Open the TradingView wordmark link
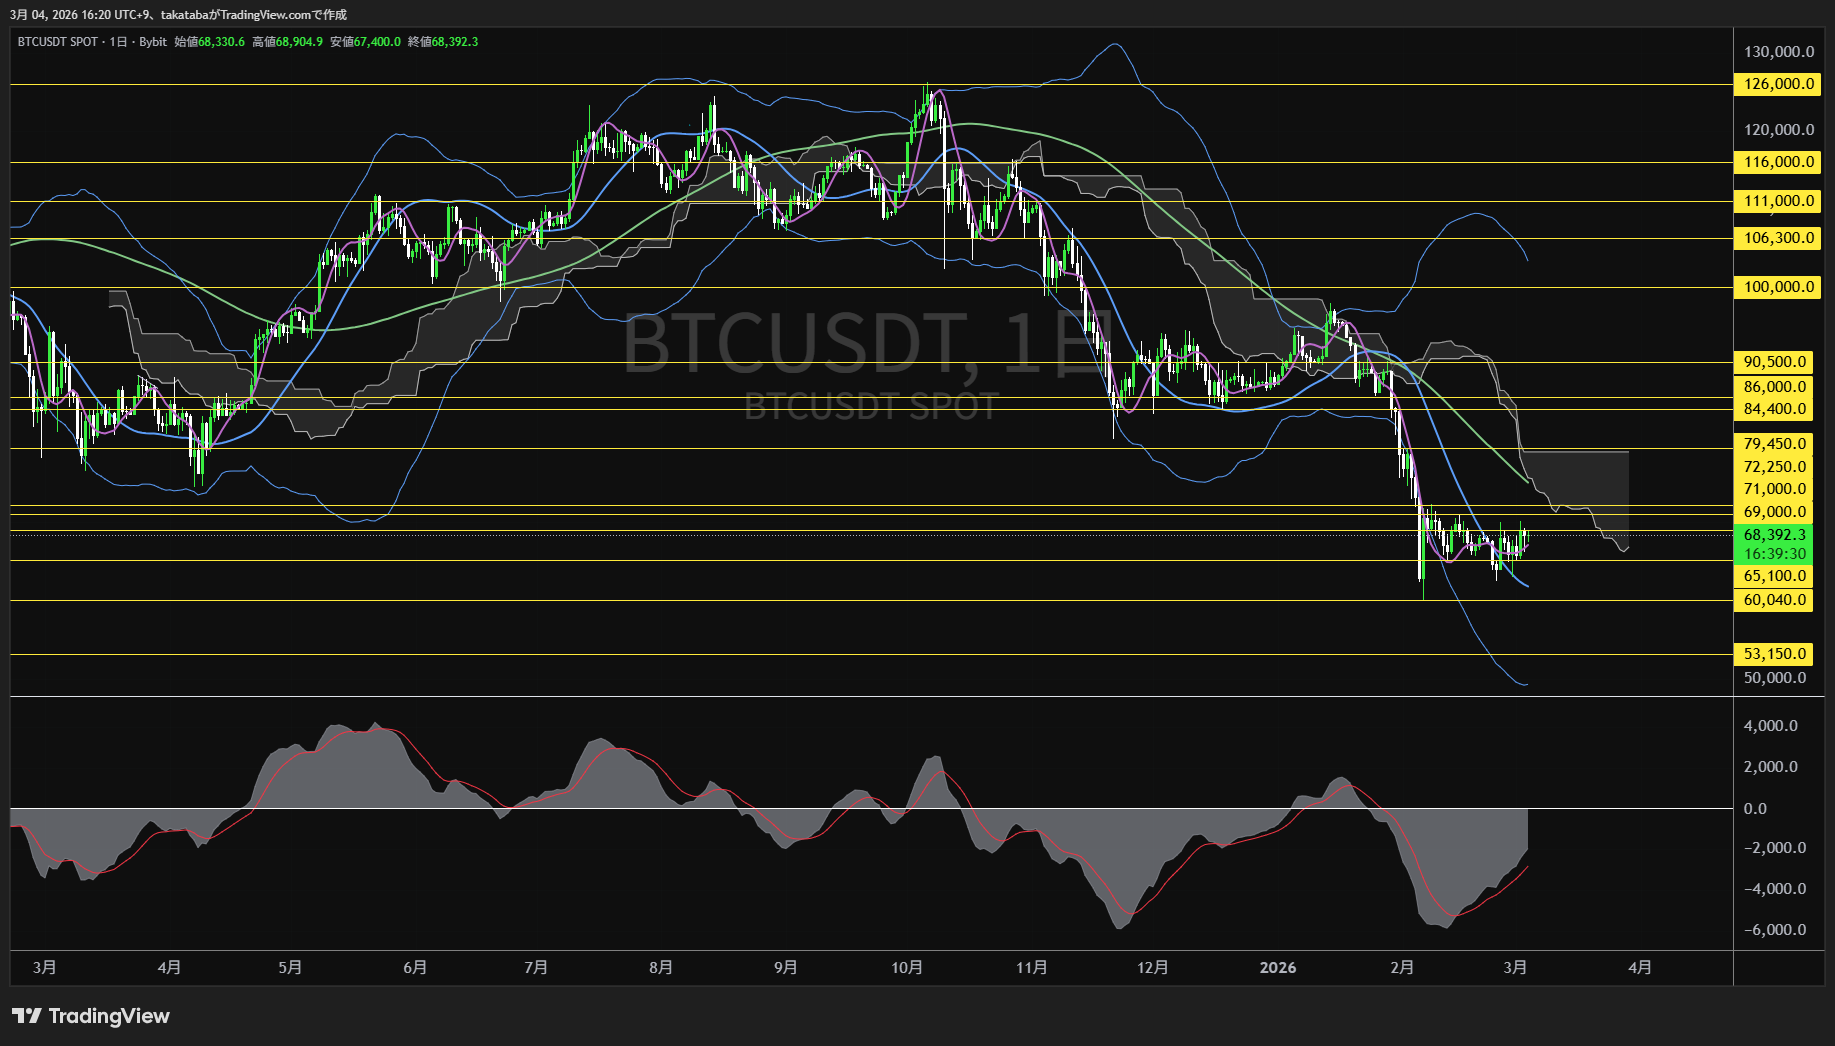1835x1046 pixels. pos(109,1016)
